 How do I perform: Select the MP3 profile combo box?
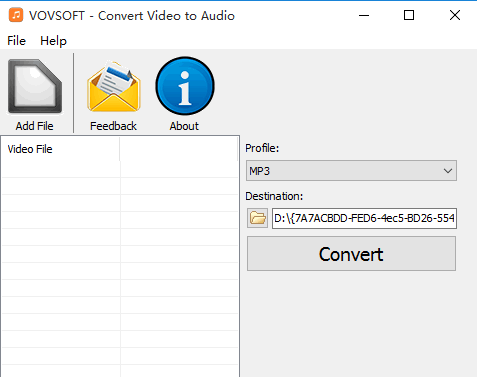pyautogui.click(x=351, y=171)
